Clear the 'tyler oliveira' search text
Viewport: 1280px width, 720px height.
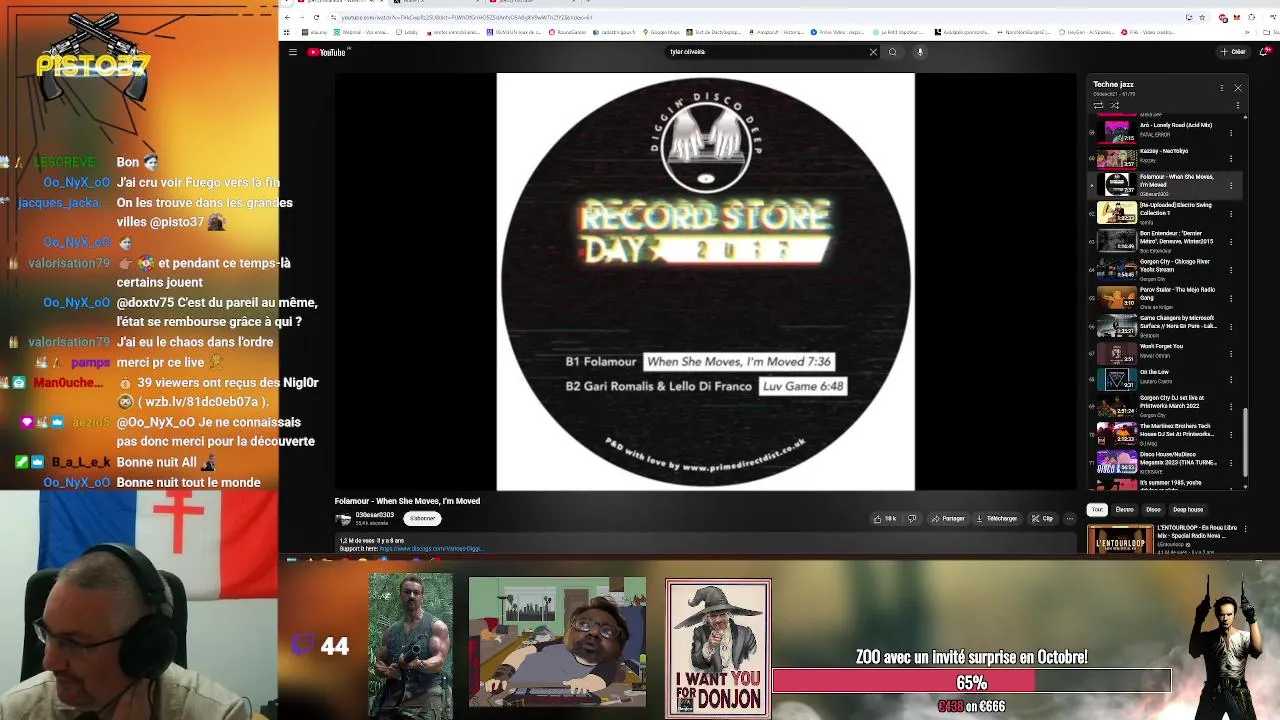pyautogui.click(x=873, y=52)
